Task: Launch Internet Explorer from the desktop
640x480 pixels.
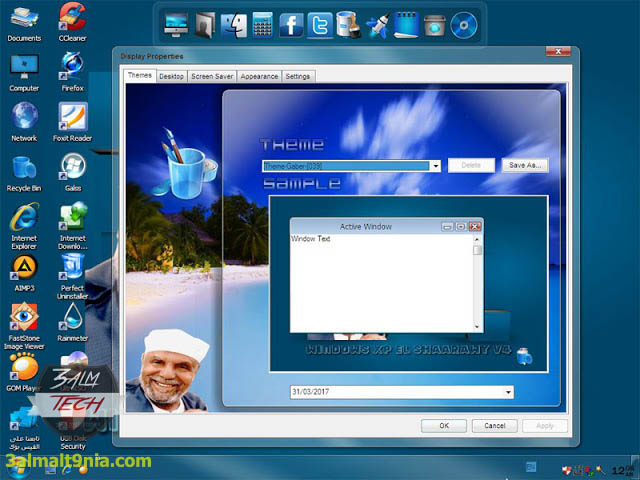Action: [x=24, y=226]
